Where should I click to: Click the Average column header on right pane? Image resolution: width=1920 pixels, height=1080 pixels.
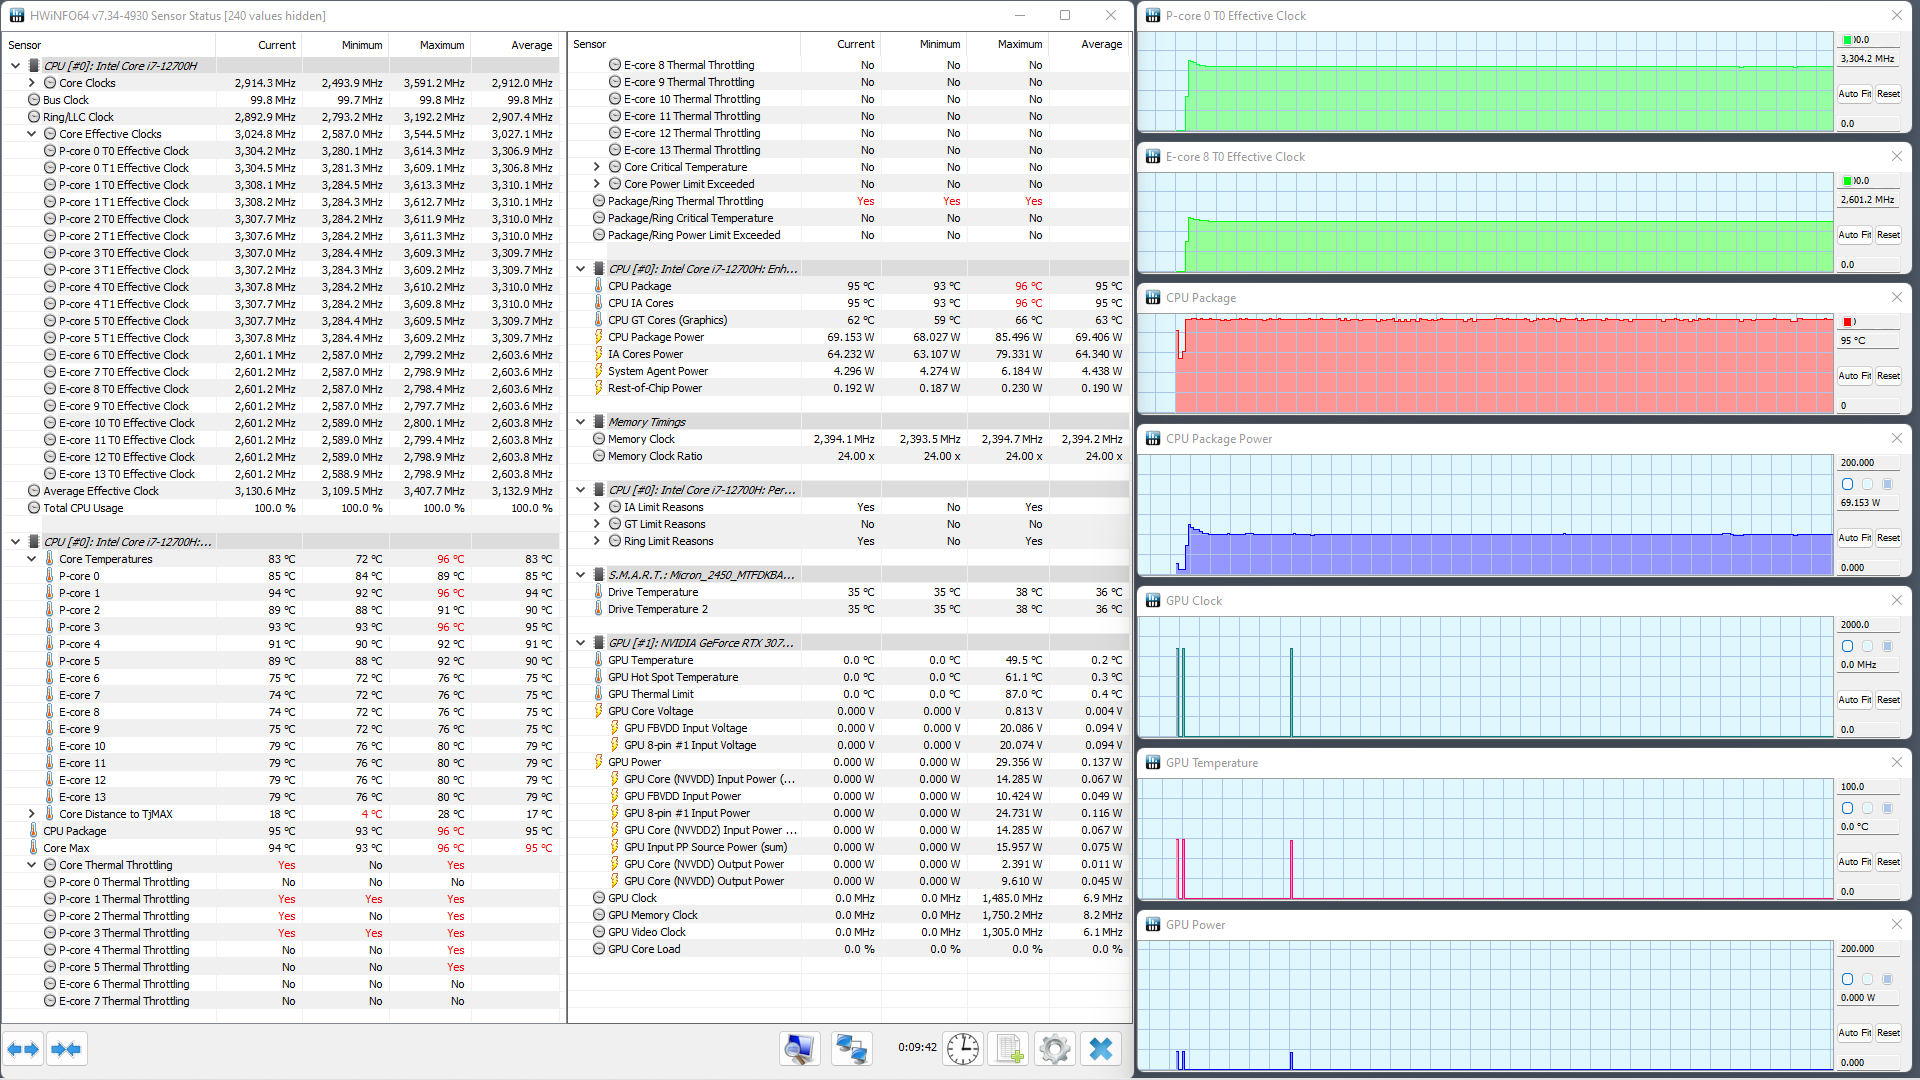tap(1100, 44)
